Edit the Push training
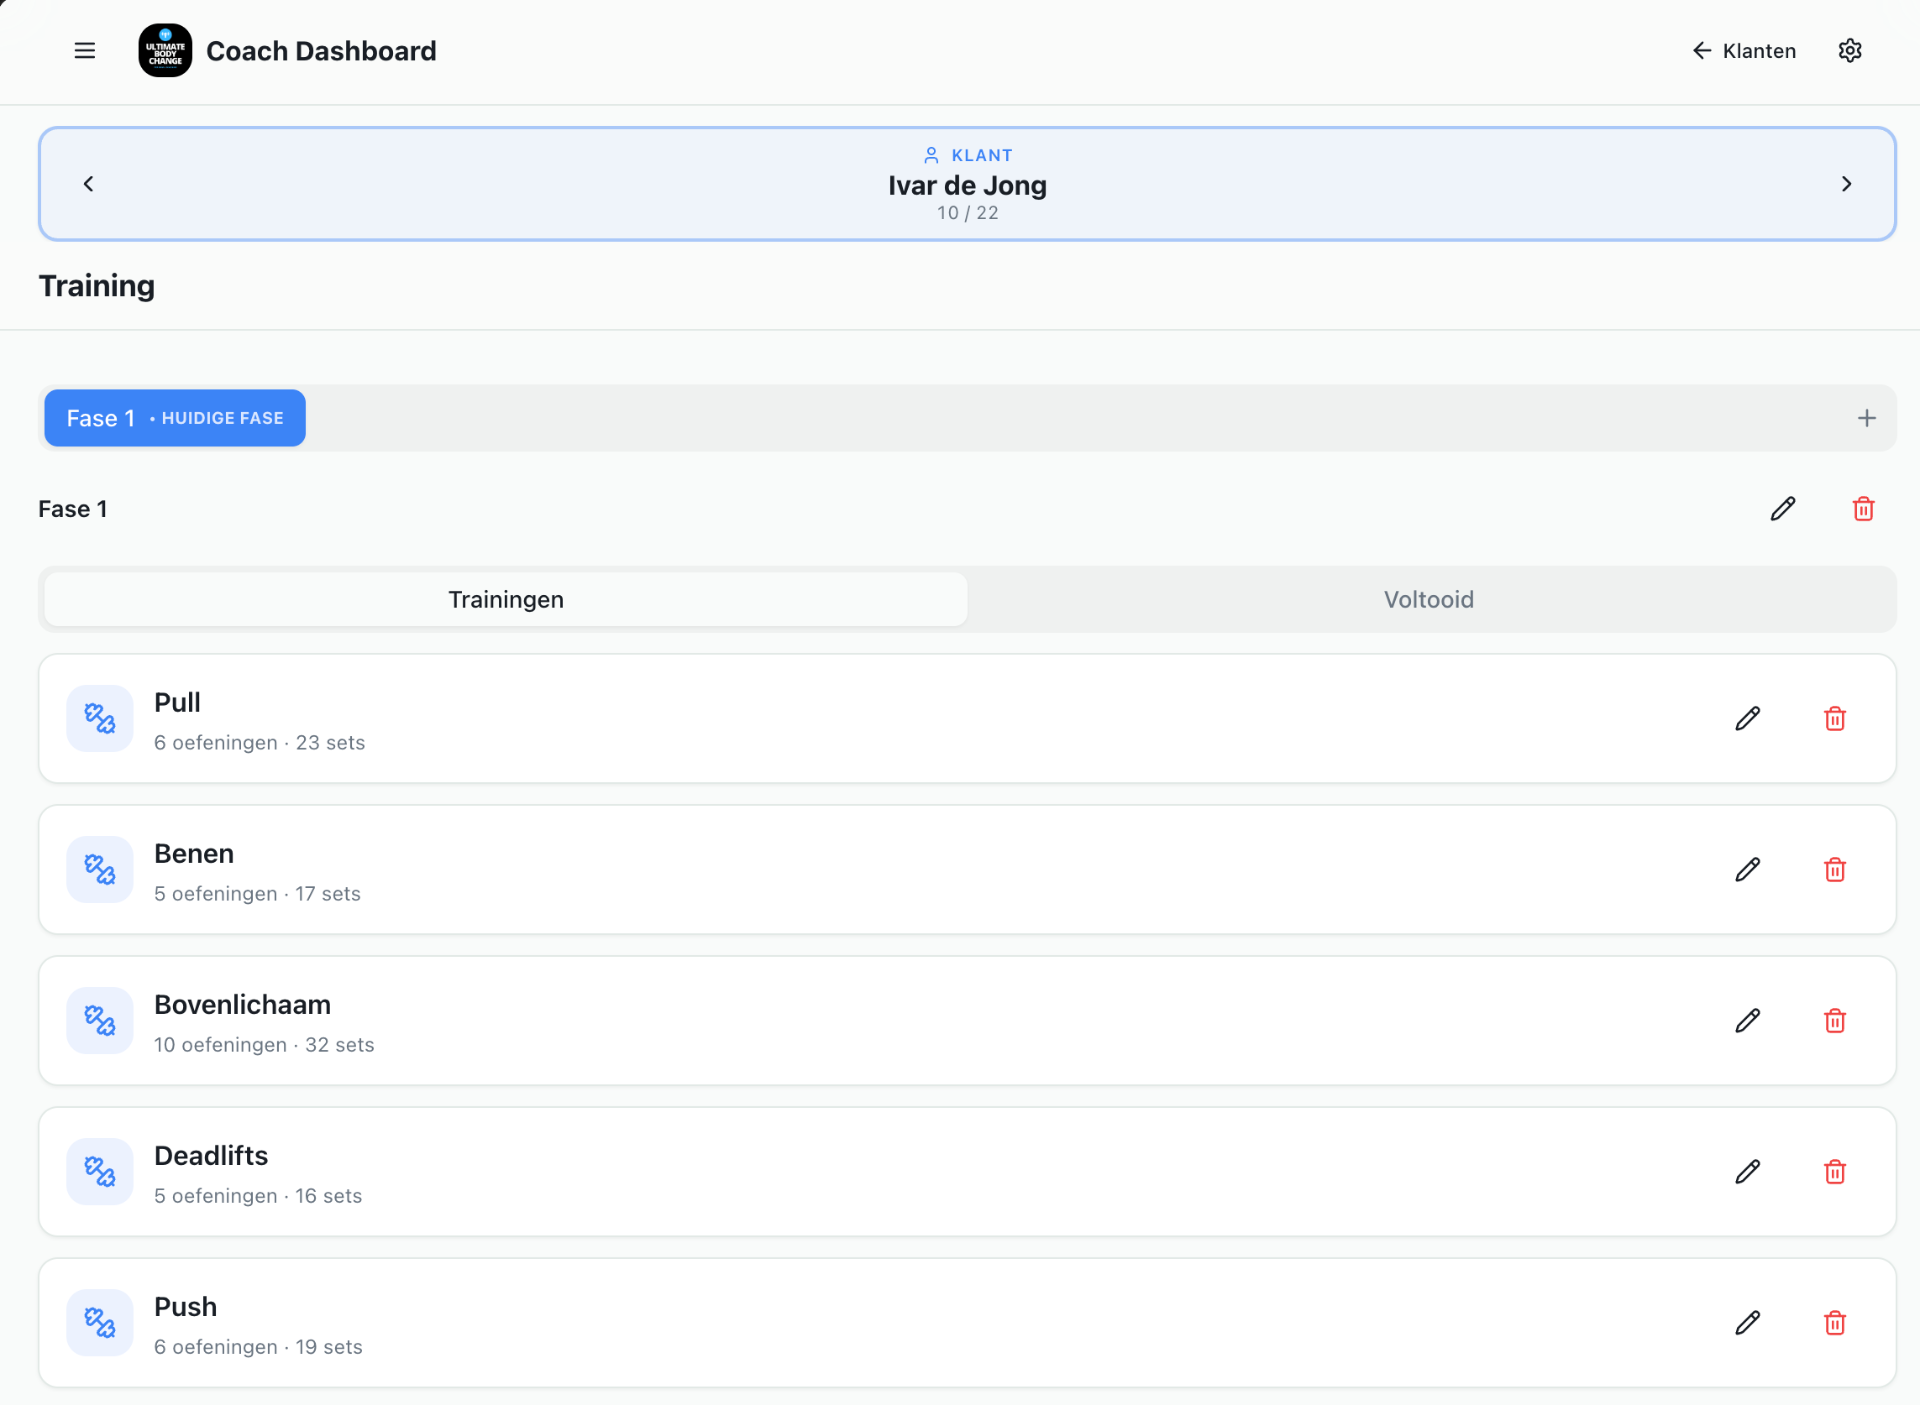This screenshot has width=1920, height=1405. point(1747,1323)
